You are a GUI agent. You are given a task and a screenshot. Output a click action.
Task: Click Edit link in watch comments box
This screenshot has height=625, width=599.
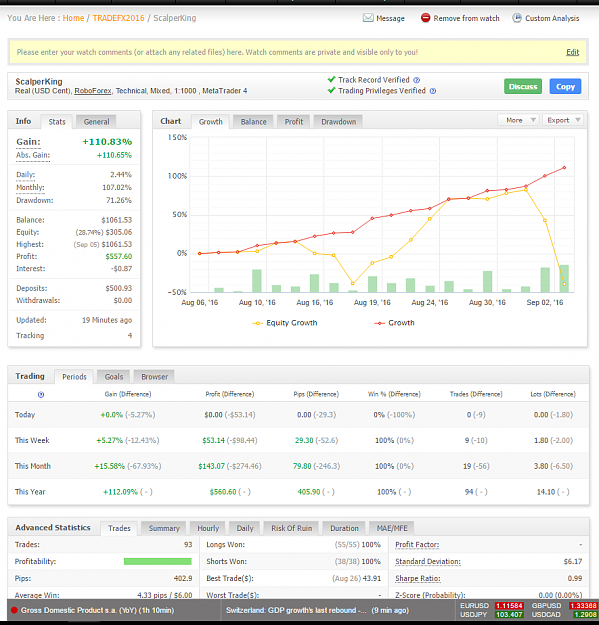click(573, 52)
